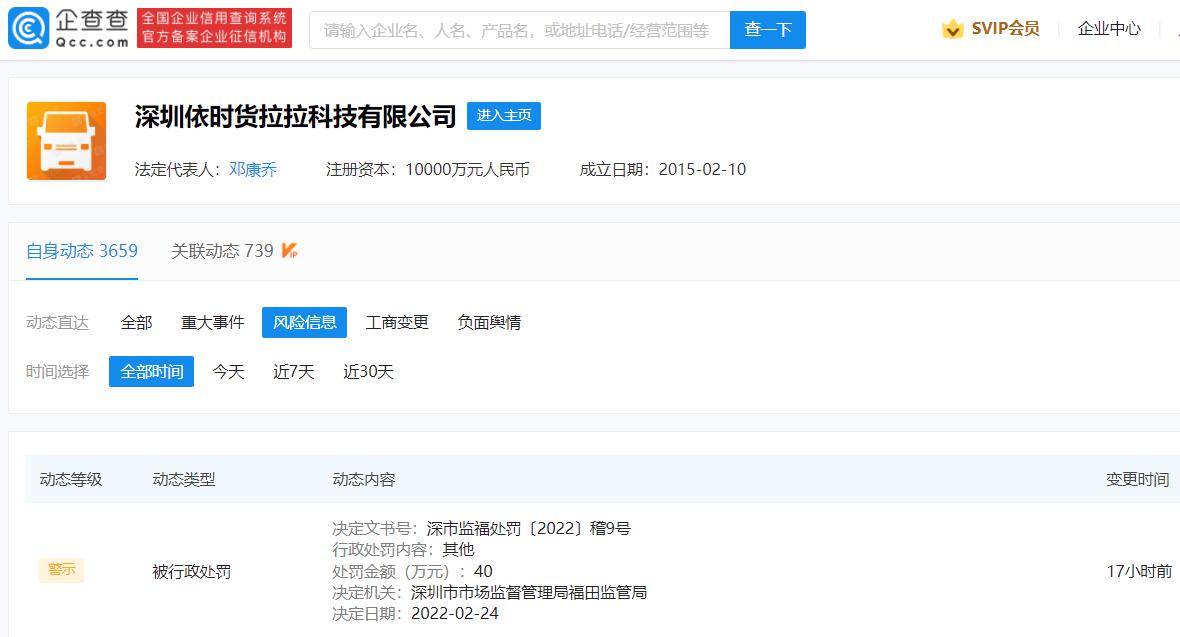This screenshot has width=1180, height=637.
Task: Filter activity by 工商变更
Action: click(397, 322)
